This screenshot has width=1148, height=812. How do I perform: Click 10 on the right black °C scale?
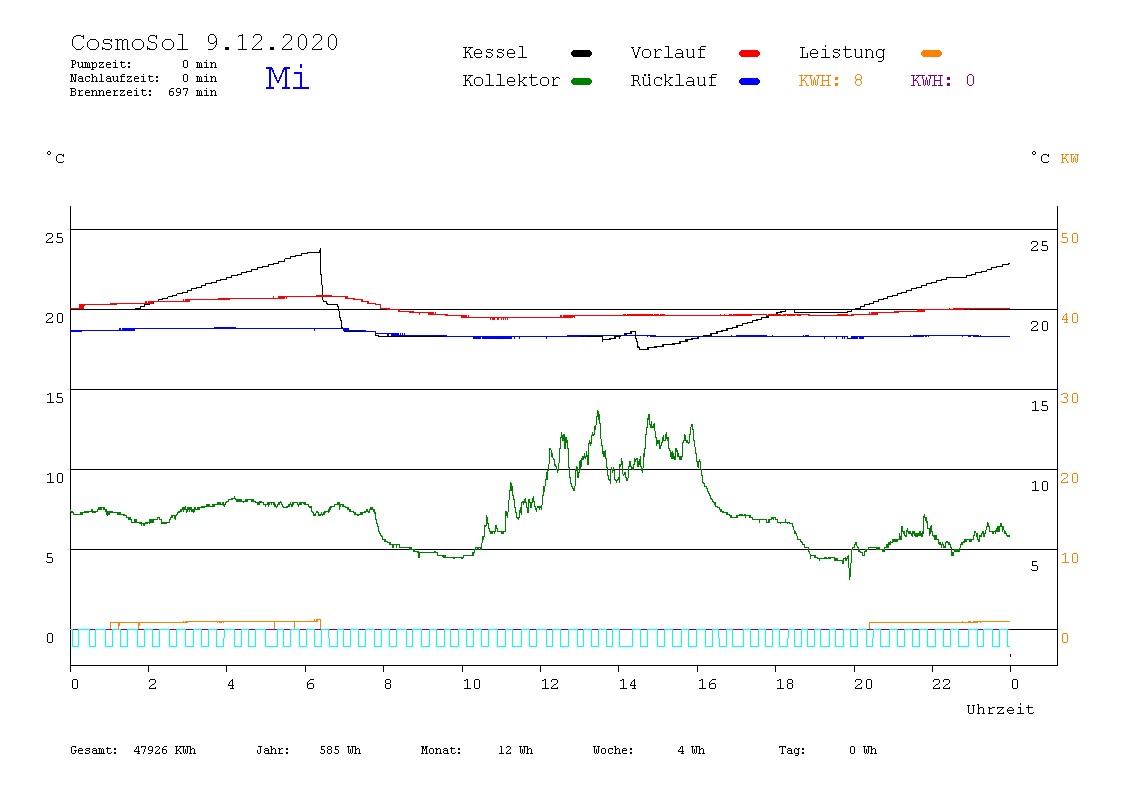[1040, 486]
